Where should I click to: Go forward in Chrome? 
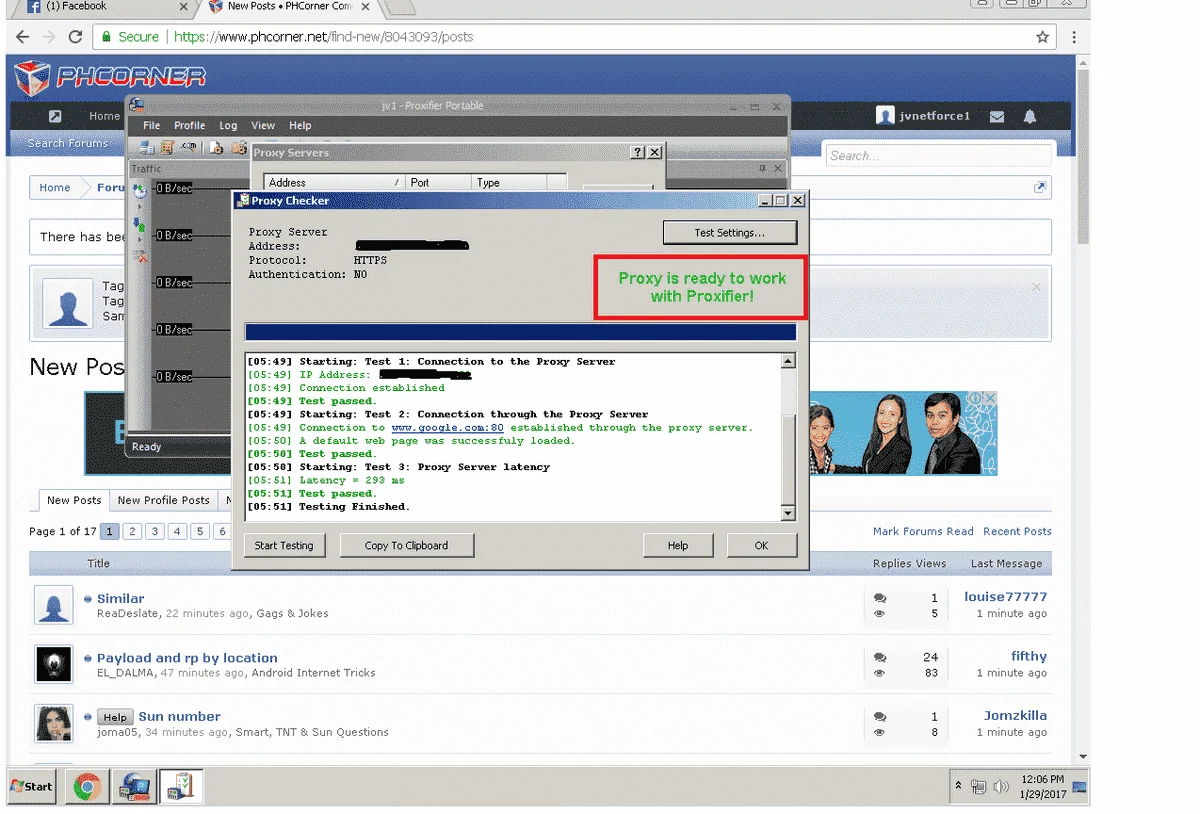coord(49,37)
